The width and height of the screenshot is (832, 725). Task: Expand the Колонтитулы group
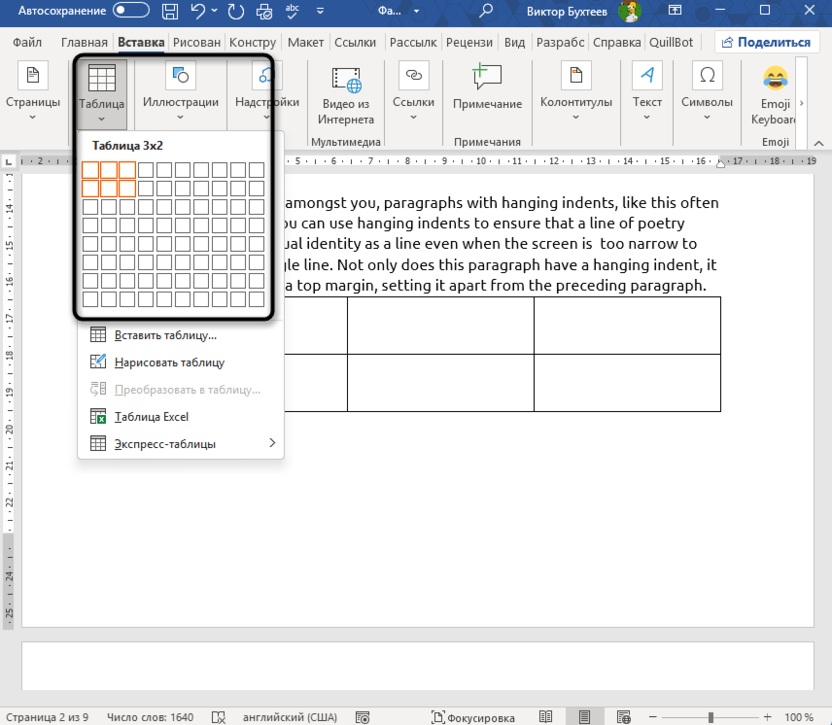(x=576, y=91)
